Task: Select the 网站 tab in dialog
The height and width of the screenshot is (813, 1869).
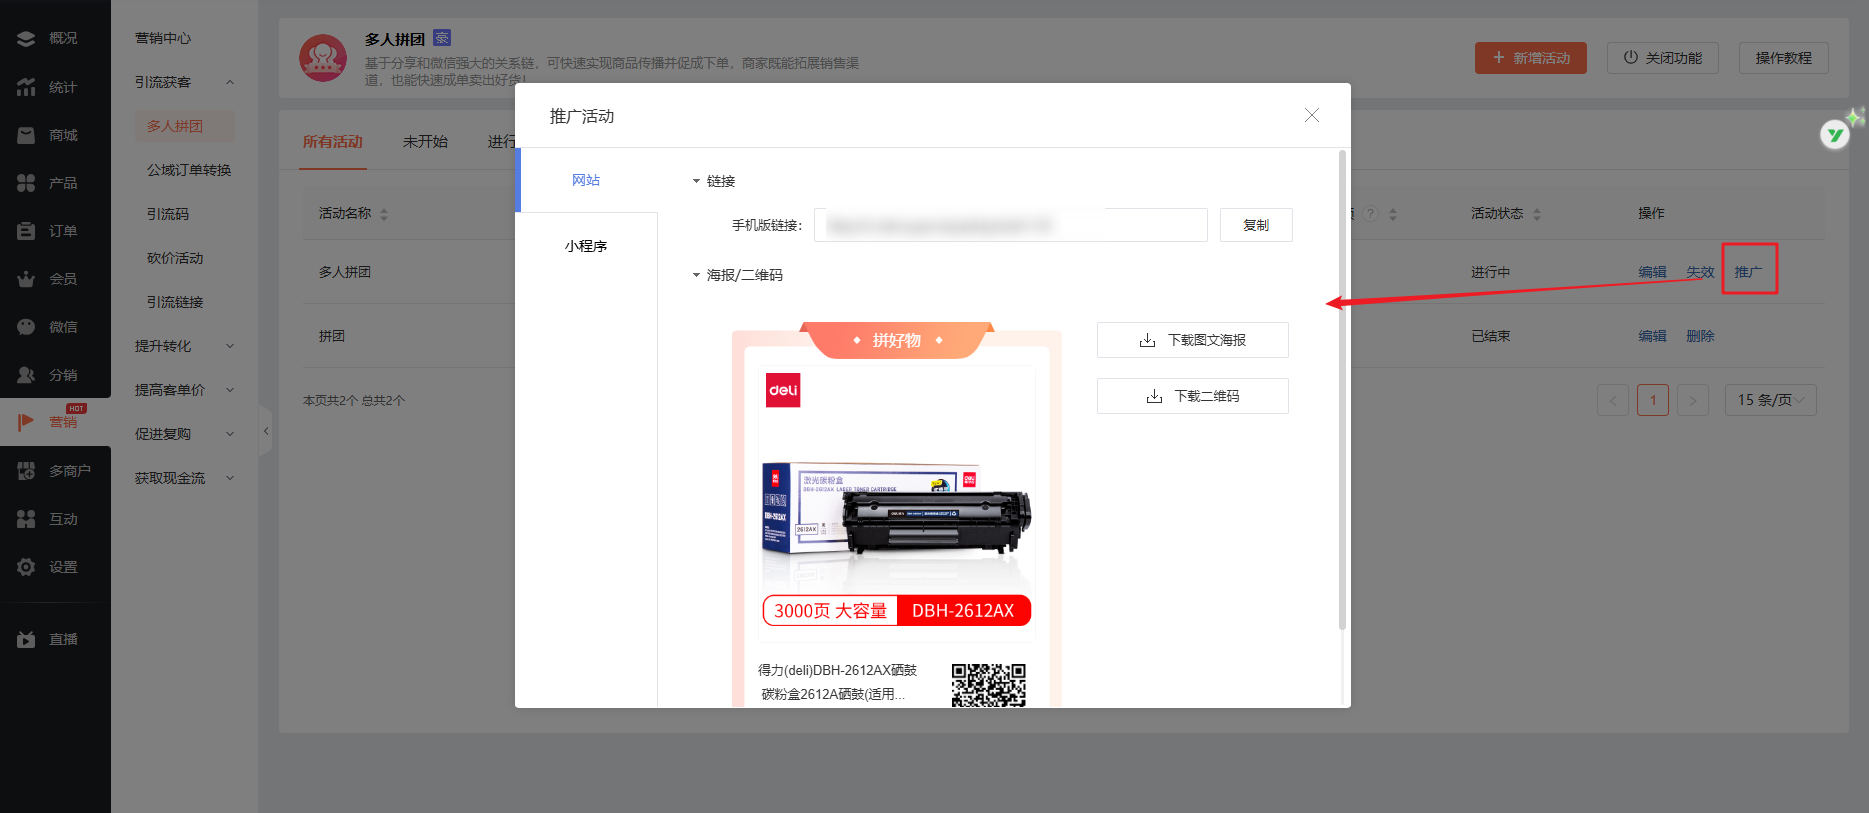Action: click(586, 180)
